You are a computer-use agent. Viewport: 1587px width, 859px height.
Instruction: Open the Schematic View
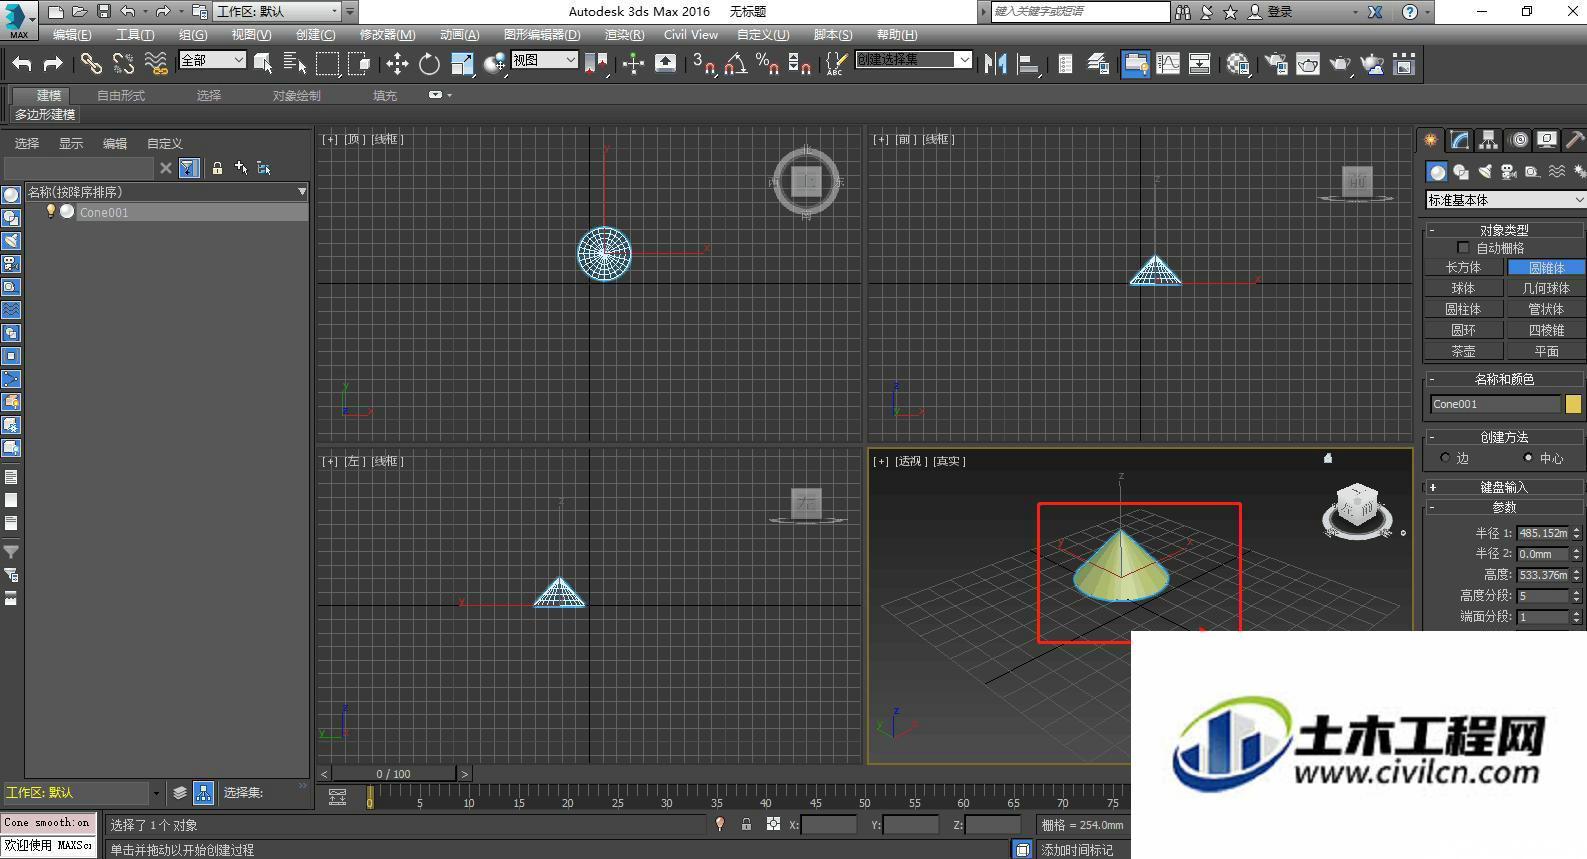coord(1200,64)
